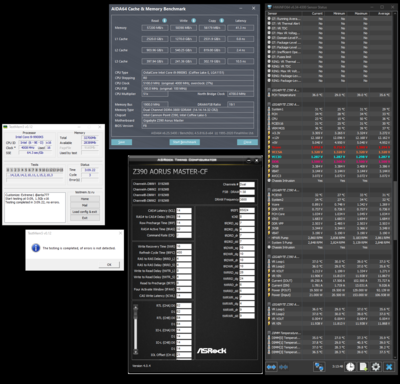400x384 pixels.
Task: Click the info icon next to Write
Action: [193, 21]
